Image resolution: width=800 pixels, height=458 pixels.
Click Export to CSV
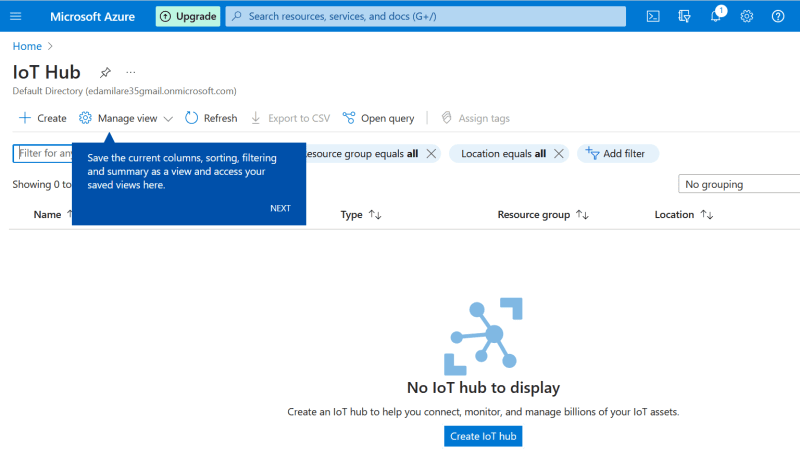pos(290,118)
